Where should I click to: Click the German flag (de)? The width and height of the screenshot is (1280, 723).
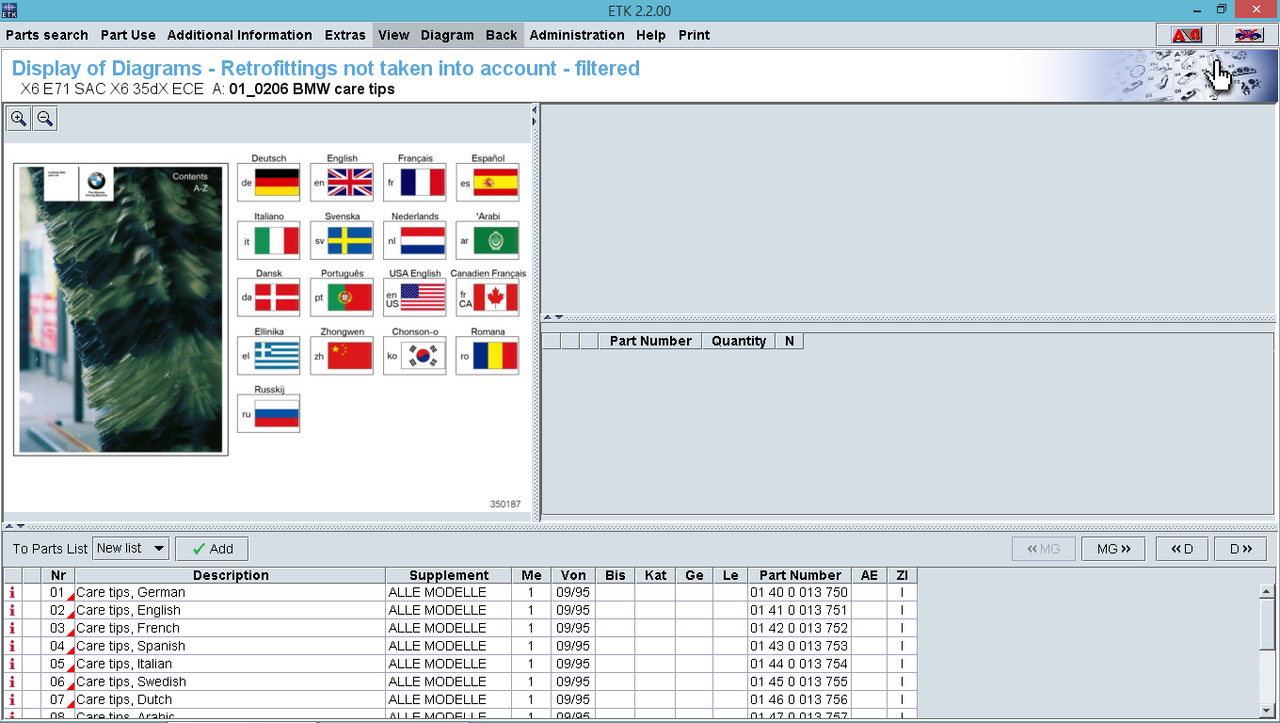click(x=277, y=183)
